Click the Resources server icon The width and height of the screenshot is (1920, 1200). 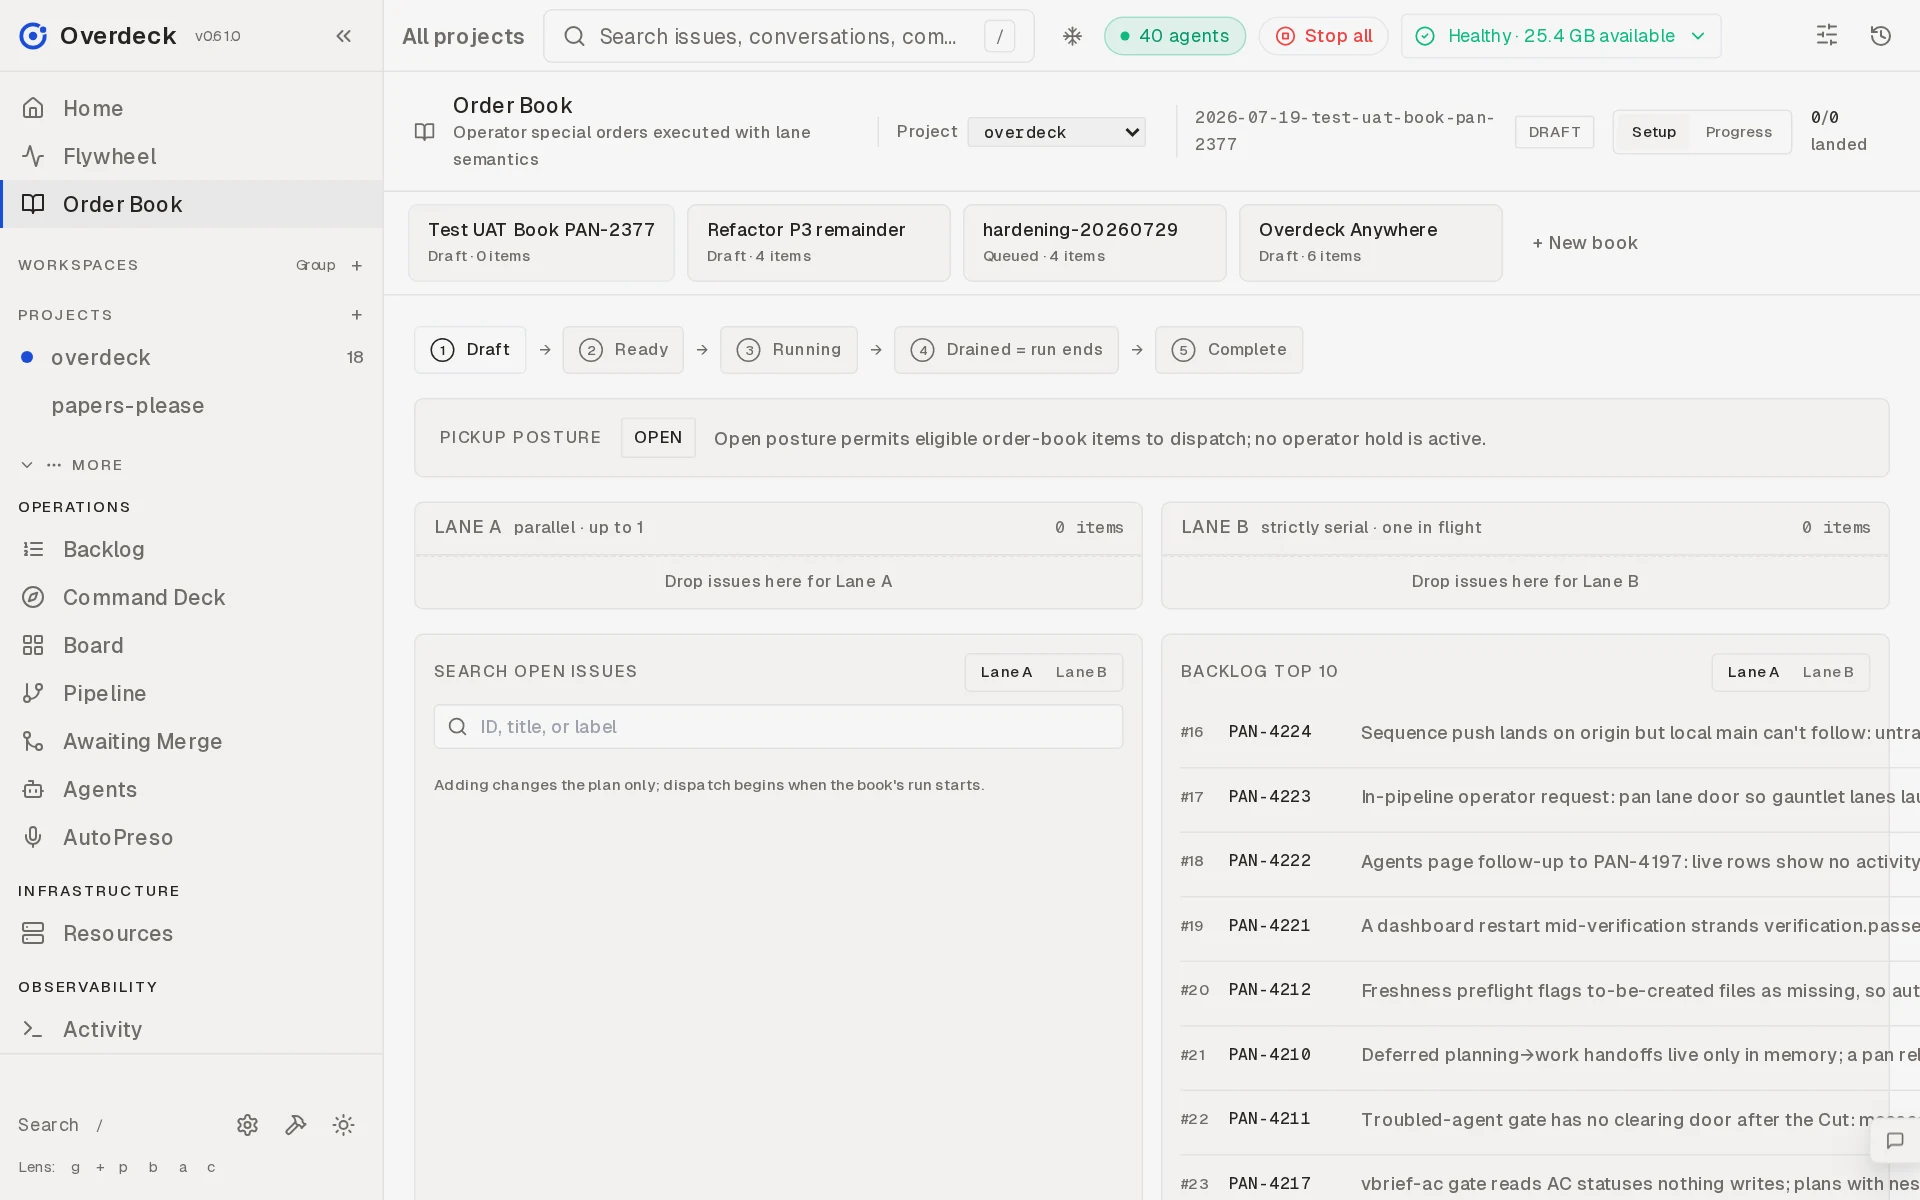(x=33, y=933)
